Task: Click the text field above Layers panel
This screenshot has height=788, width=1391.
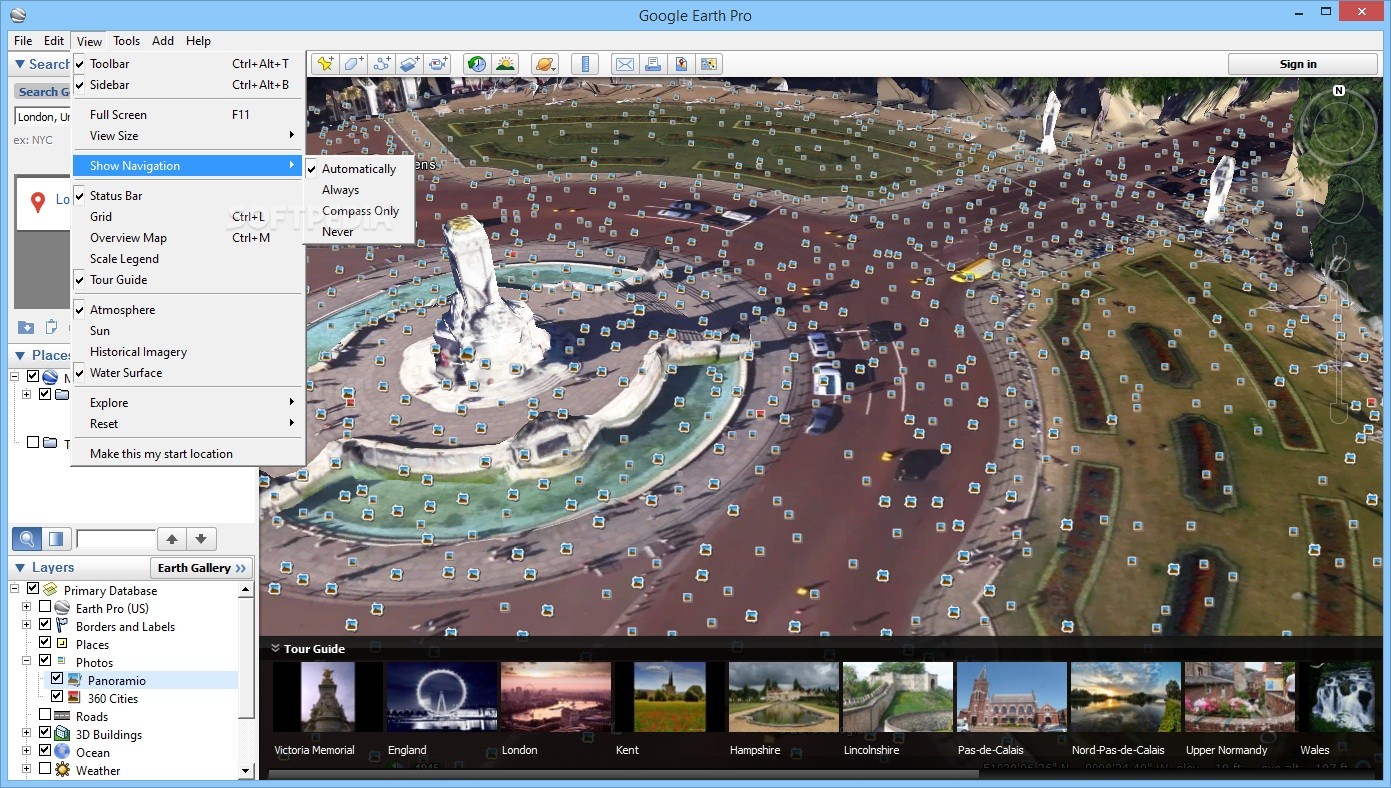Action: click(x=115, y=539)
